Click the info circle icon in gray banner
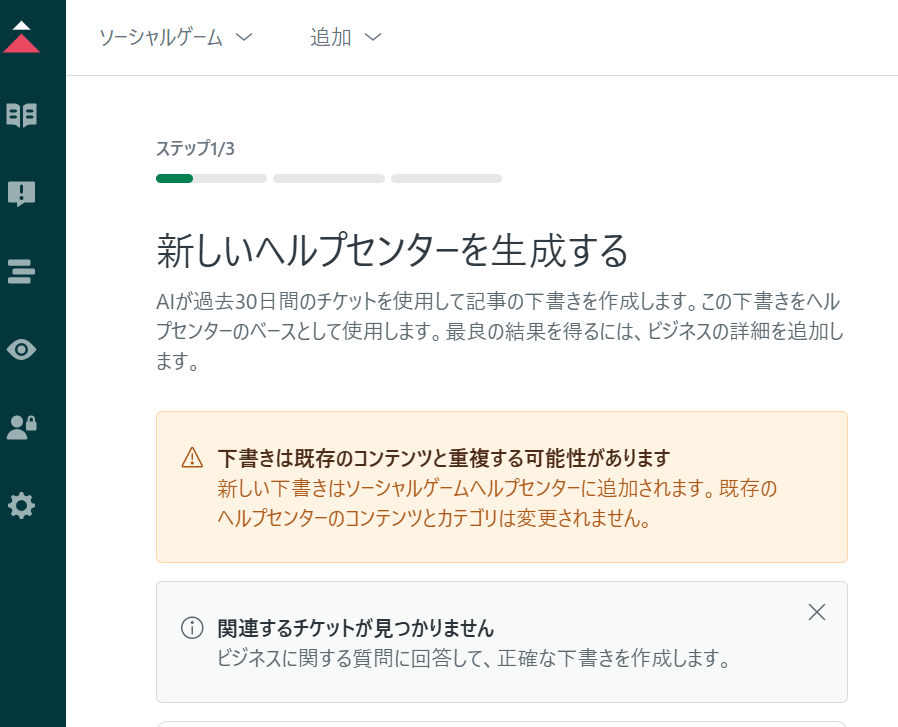The width and height of the screenshot is (898, 727). coord(192,628)
